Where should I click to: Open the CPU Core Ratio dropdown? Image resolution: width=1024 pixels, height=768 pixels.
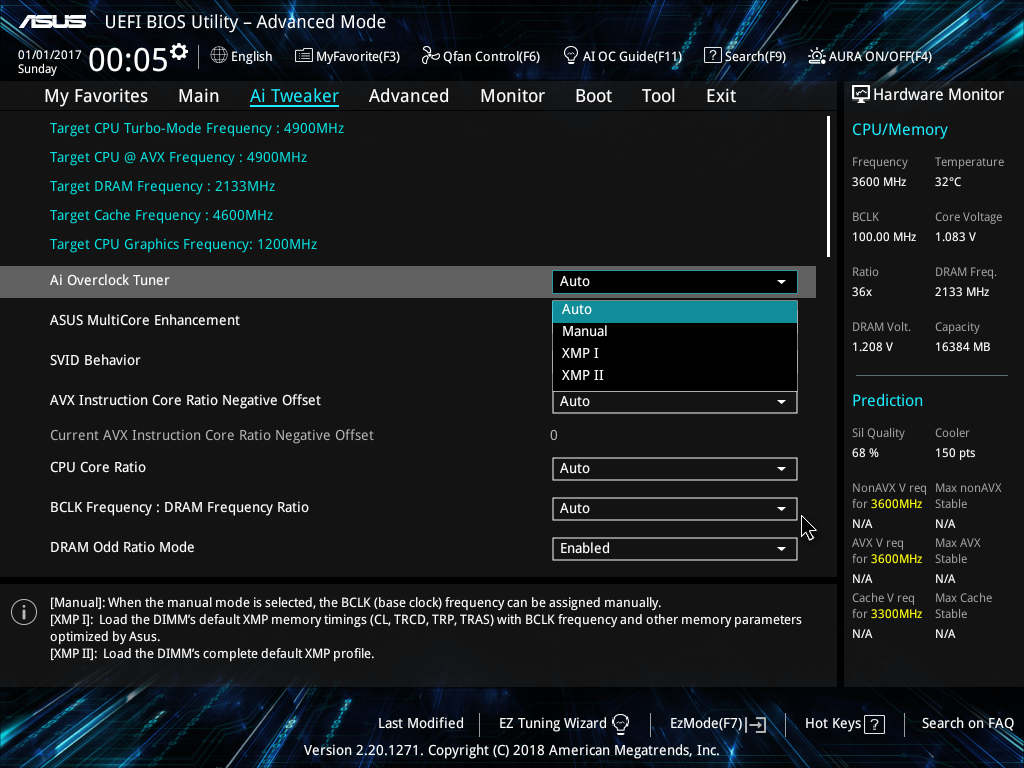pyautogui.click(x=675, y=468)
